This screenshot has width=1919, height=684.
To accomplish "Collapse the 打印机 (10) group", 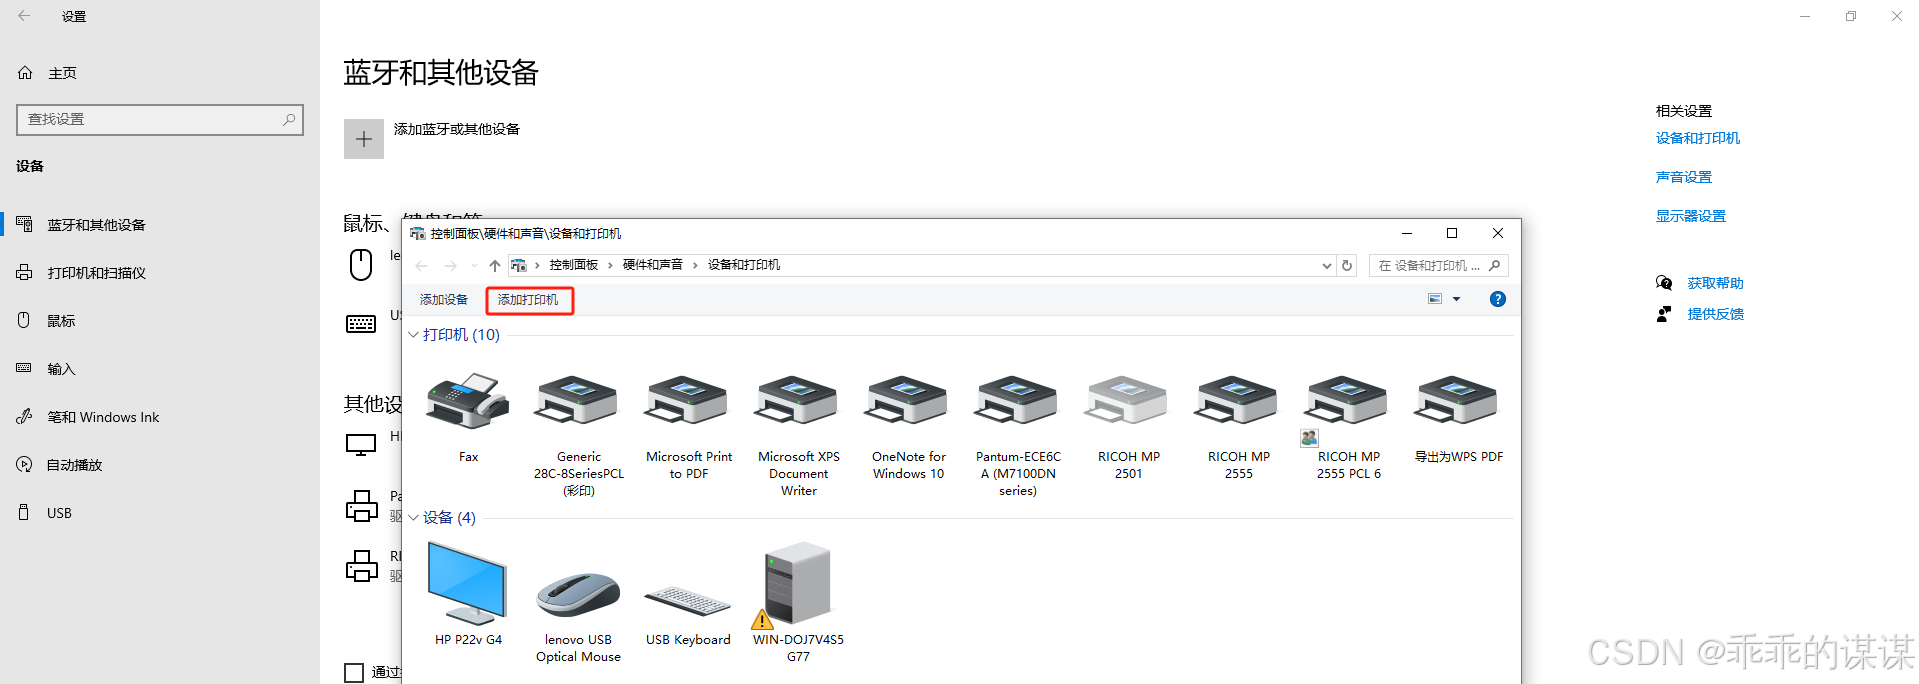I will (413, 335).
